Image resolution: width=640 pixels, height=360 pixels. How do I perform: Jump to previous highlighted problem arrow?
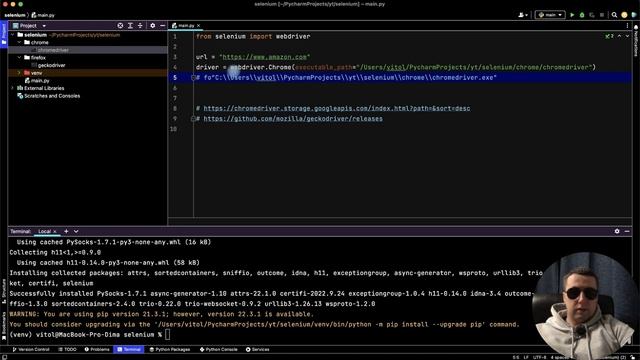pyautogui.click(x=619, y=36)
